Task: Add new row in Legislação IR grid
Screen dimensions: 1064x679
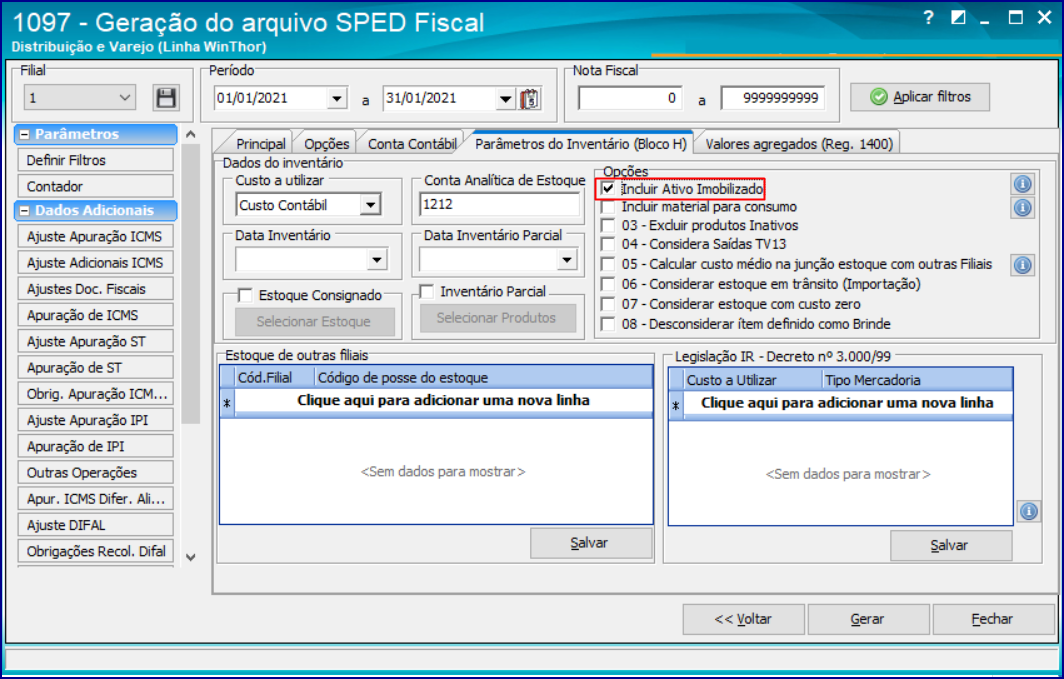Action: pyautogui.click(x=847, y=404)
